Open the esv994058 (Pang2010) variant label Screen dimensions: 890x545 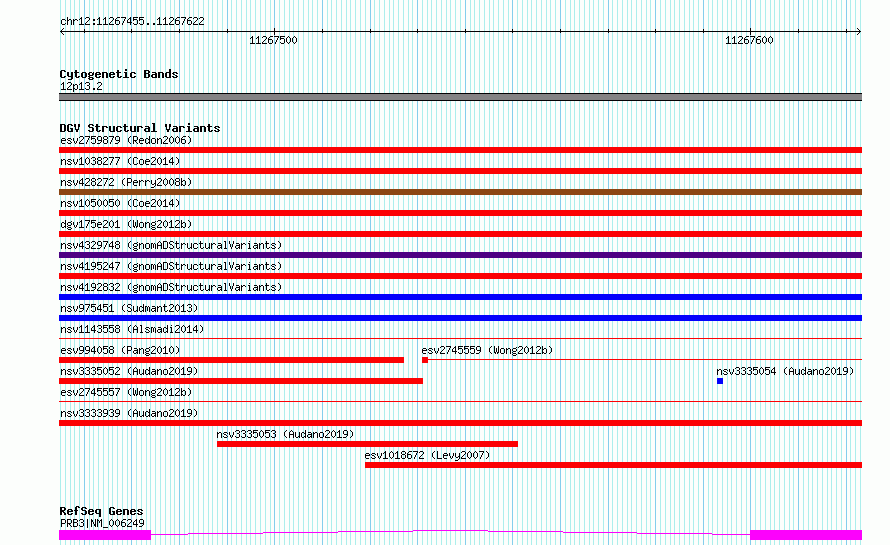click(x=120, y=350)
